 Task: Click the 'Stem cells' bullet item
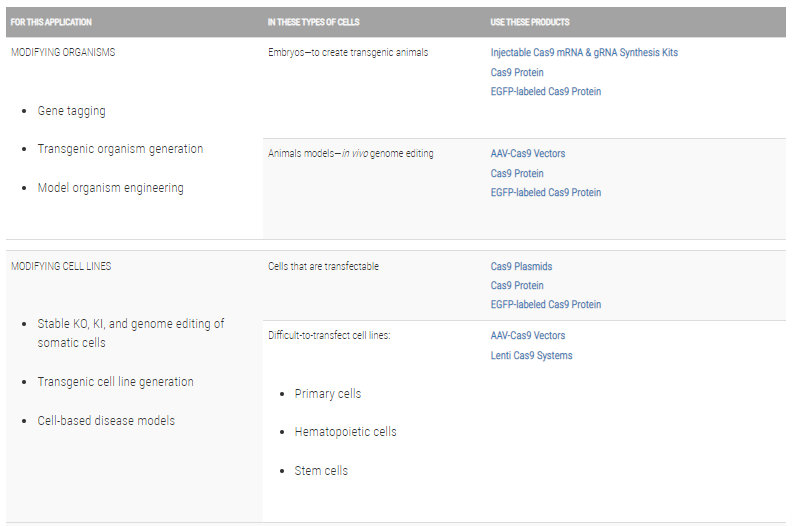321,471
